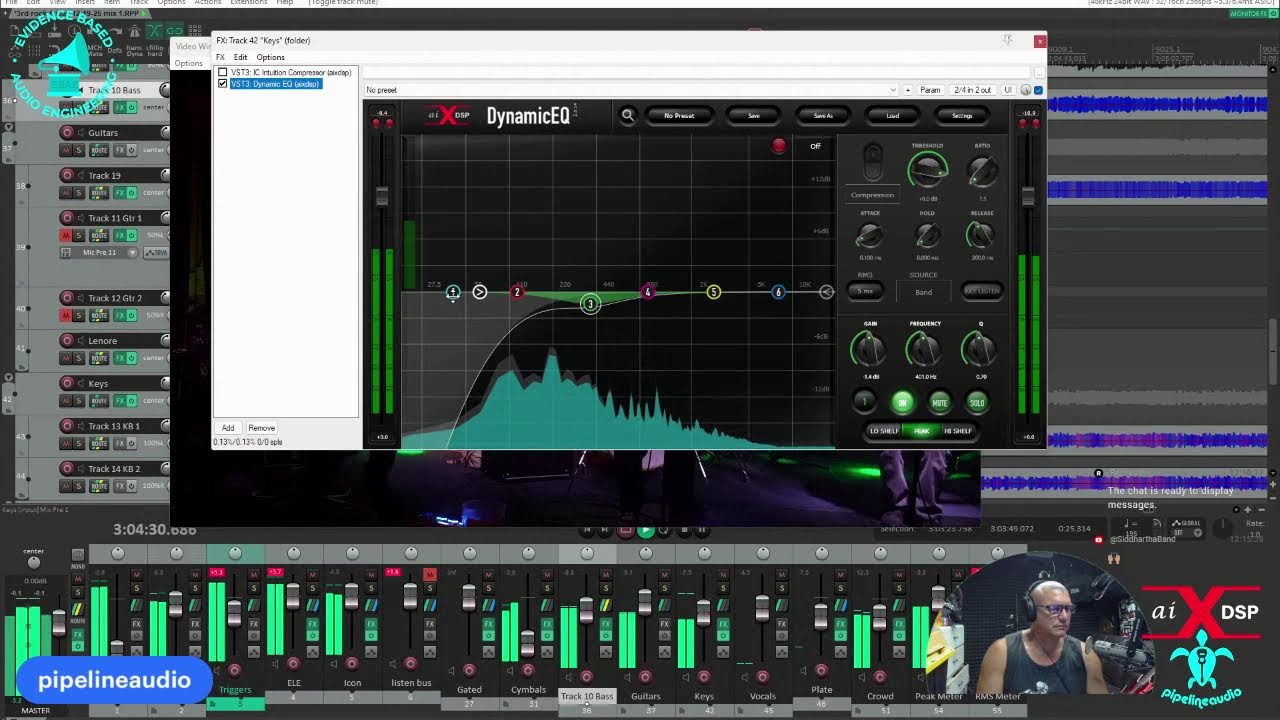The image size is (1280, 720).
Task: Open FX menu in FX window
Action: point(220,57)
